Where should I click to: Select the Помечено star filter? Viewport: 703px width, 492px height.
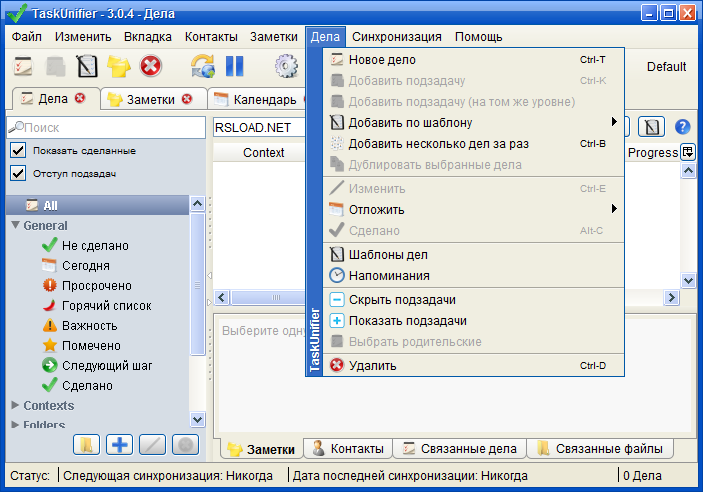coord(81,345)
